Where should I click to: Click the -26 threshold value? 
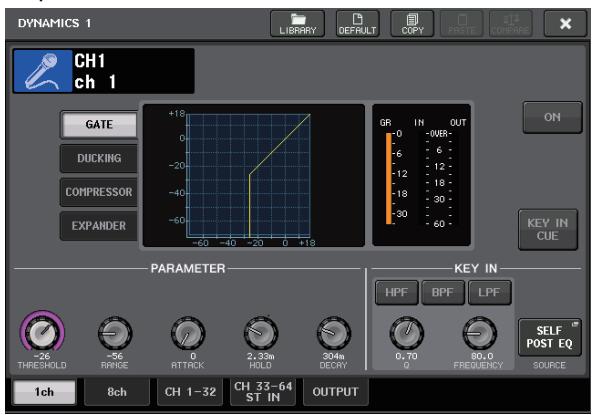(x=42, y=356)
